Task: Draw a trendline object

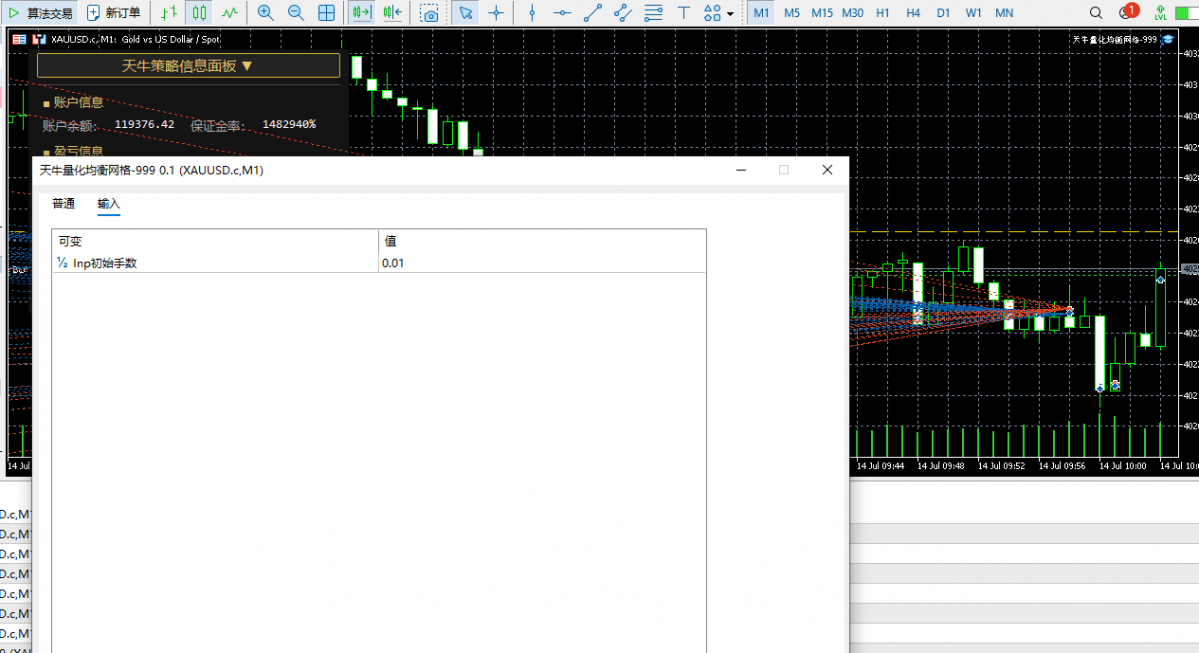Action: (593, 13)
